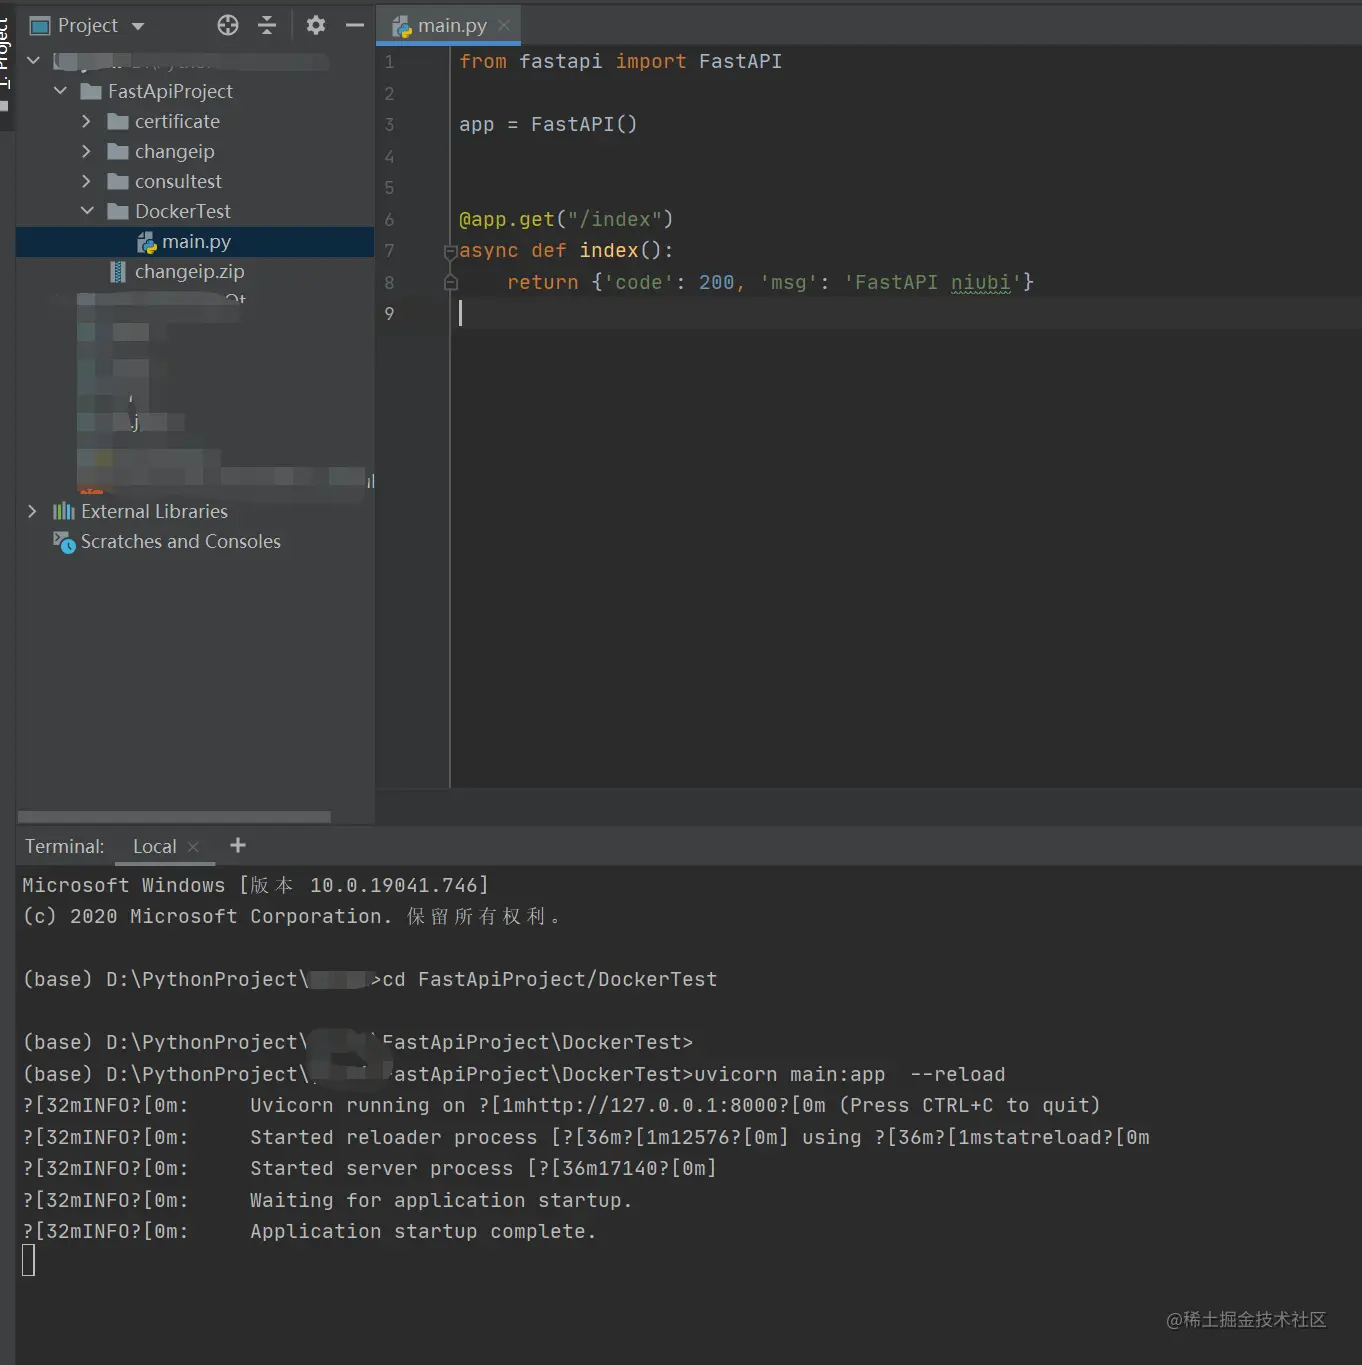1362x1365 pixels.
Task: Collapse the DockerTest folder
Action: [x=87, y=211]
